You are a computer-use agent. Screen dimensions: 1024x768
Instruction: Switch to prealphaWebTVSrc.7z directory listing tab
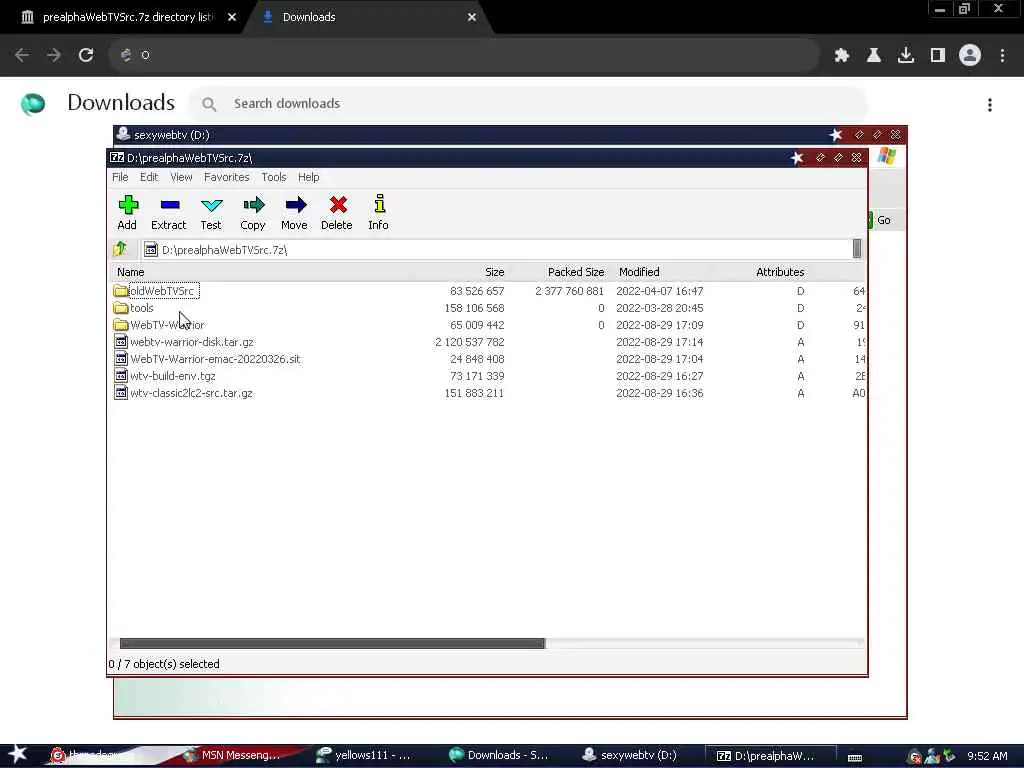pos(128,17)
